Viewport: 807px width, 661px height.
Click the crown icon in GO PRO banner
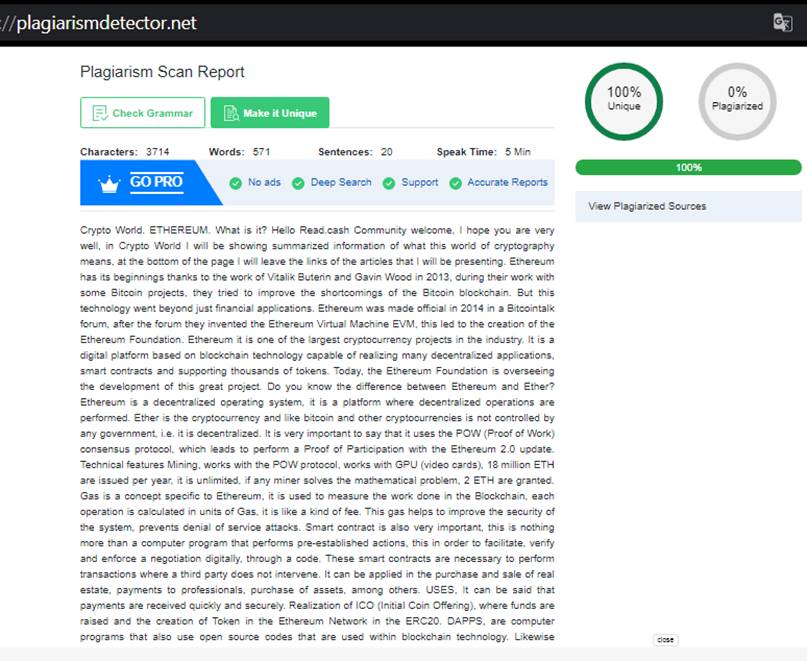pos(109,184)
